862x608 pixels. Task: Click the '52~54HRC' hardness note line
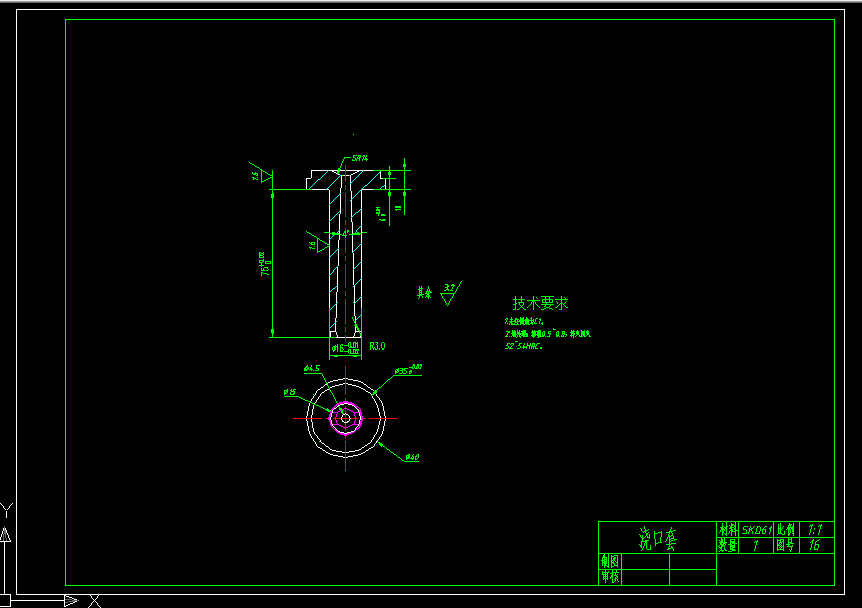(x=523, y=346)
